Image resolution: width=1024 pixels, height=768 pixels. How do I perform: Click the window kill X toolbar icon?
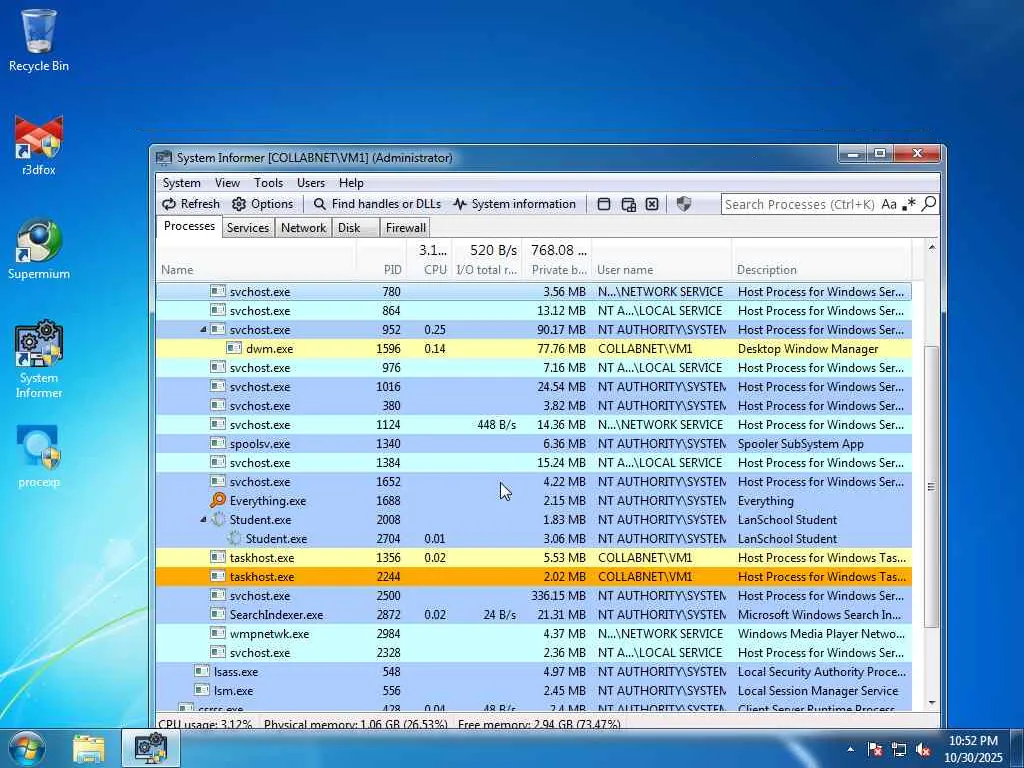(x=652, y=204)
